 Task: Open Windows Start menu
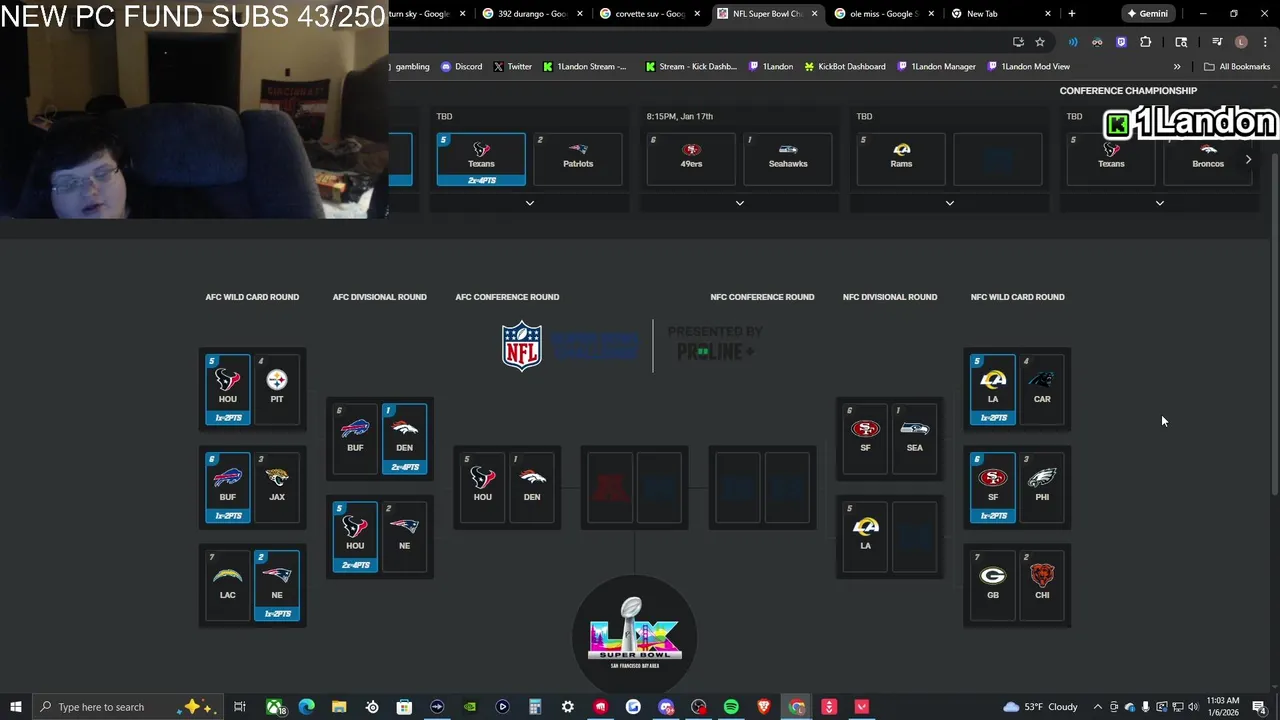coord(15,707)
